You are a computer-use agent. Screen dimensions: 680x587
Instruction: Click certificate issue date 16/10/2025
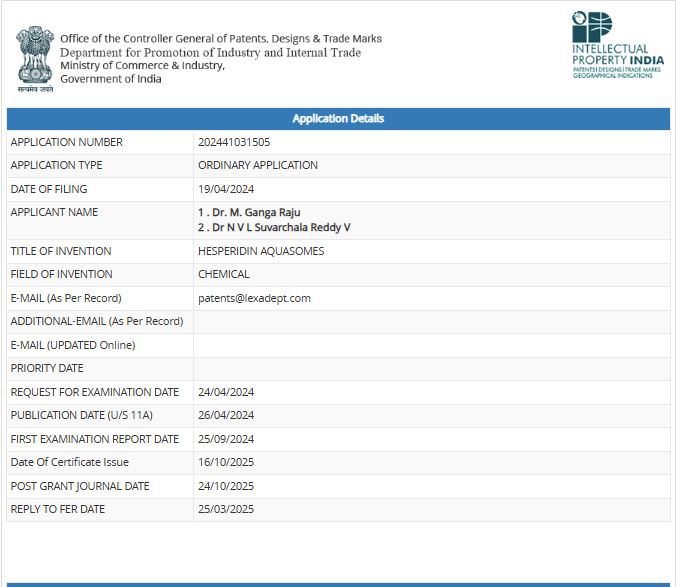226,462
